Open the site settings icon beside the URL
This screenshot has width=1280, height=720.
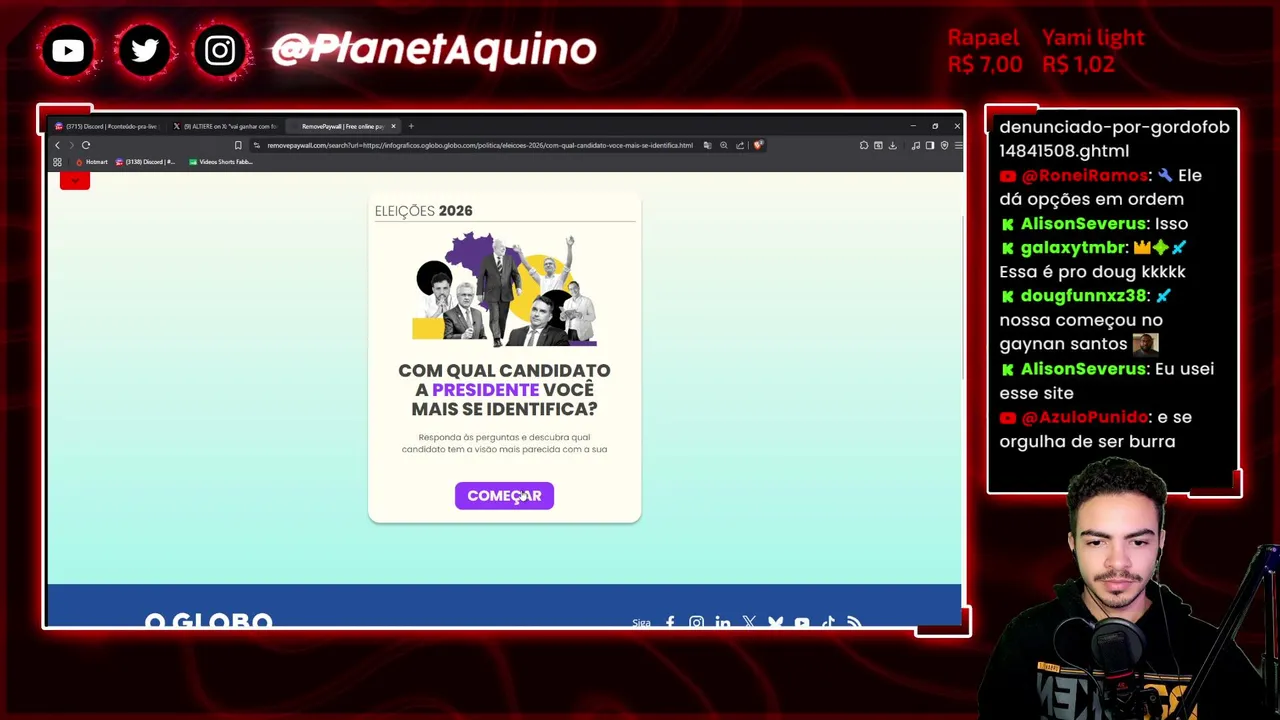(x=257, y=145)
